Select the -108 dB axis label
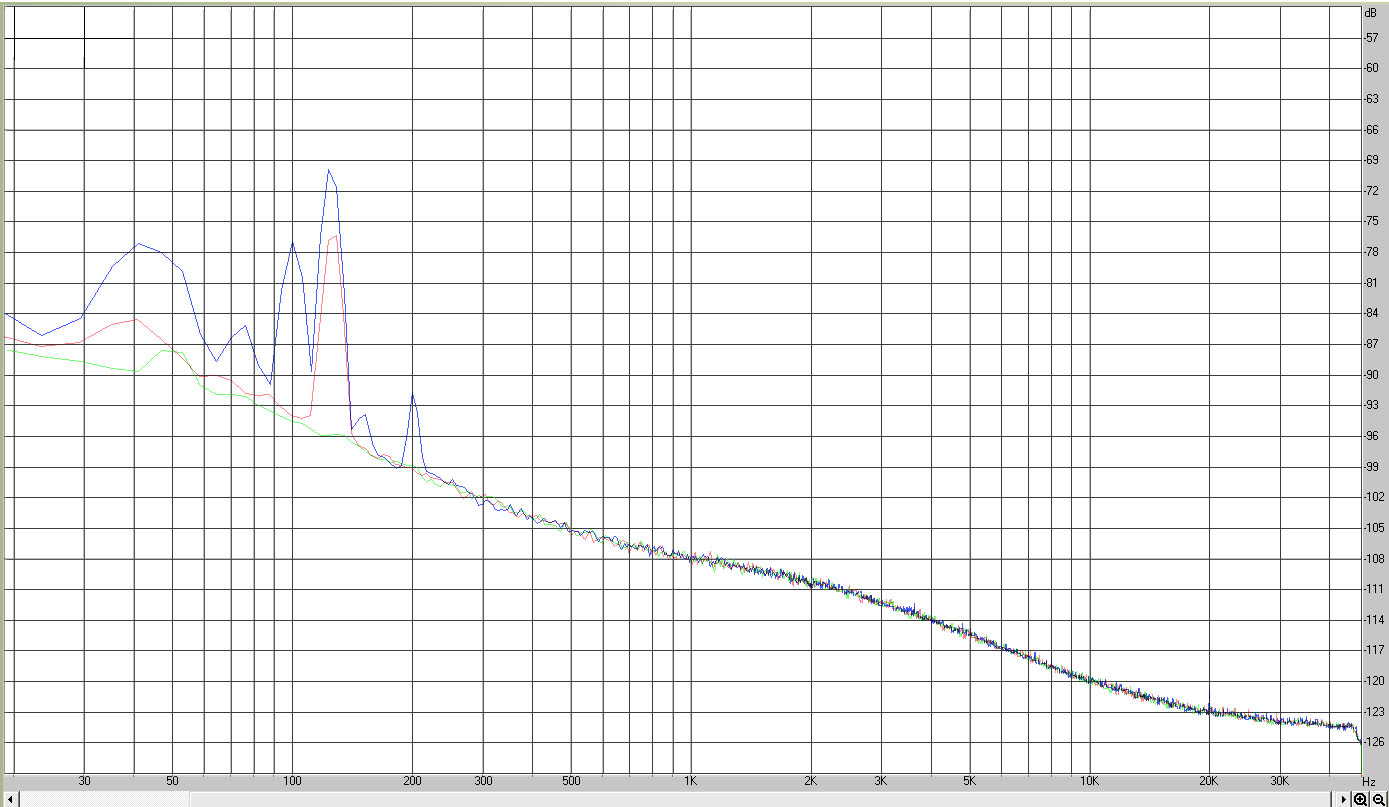1389x807 pixels. (x=1374, y=558)
